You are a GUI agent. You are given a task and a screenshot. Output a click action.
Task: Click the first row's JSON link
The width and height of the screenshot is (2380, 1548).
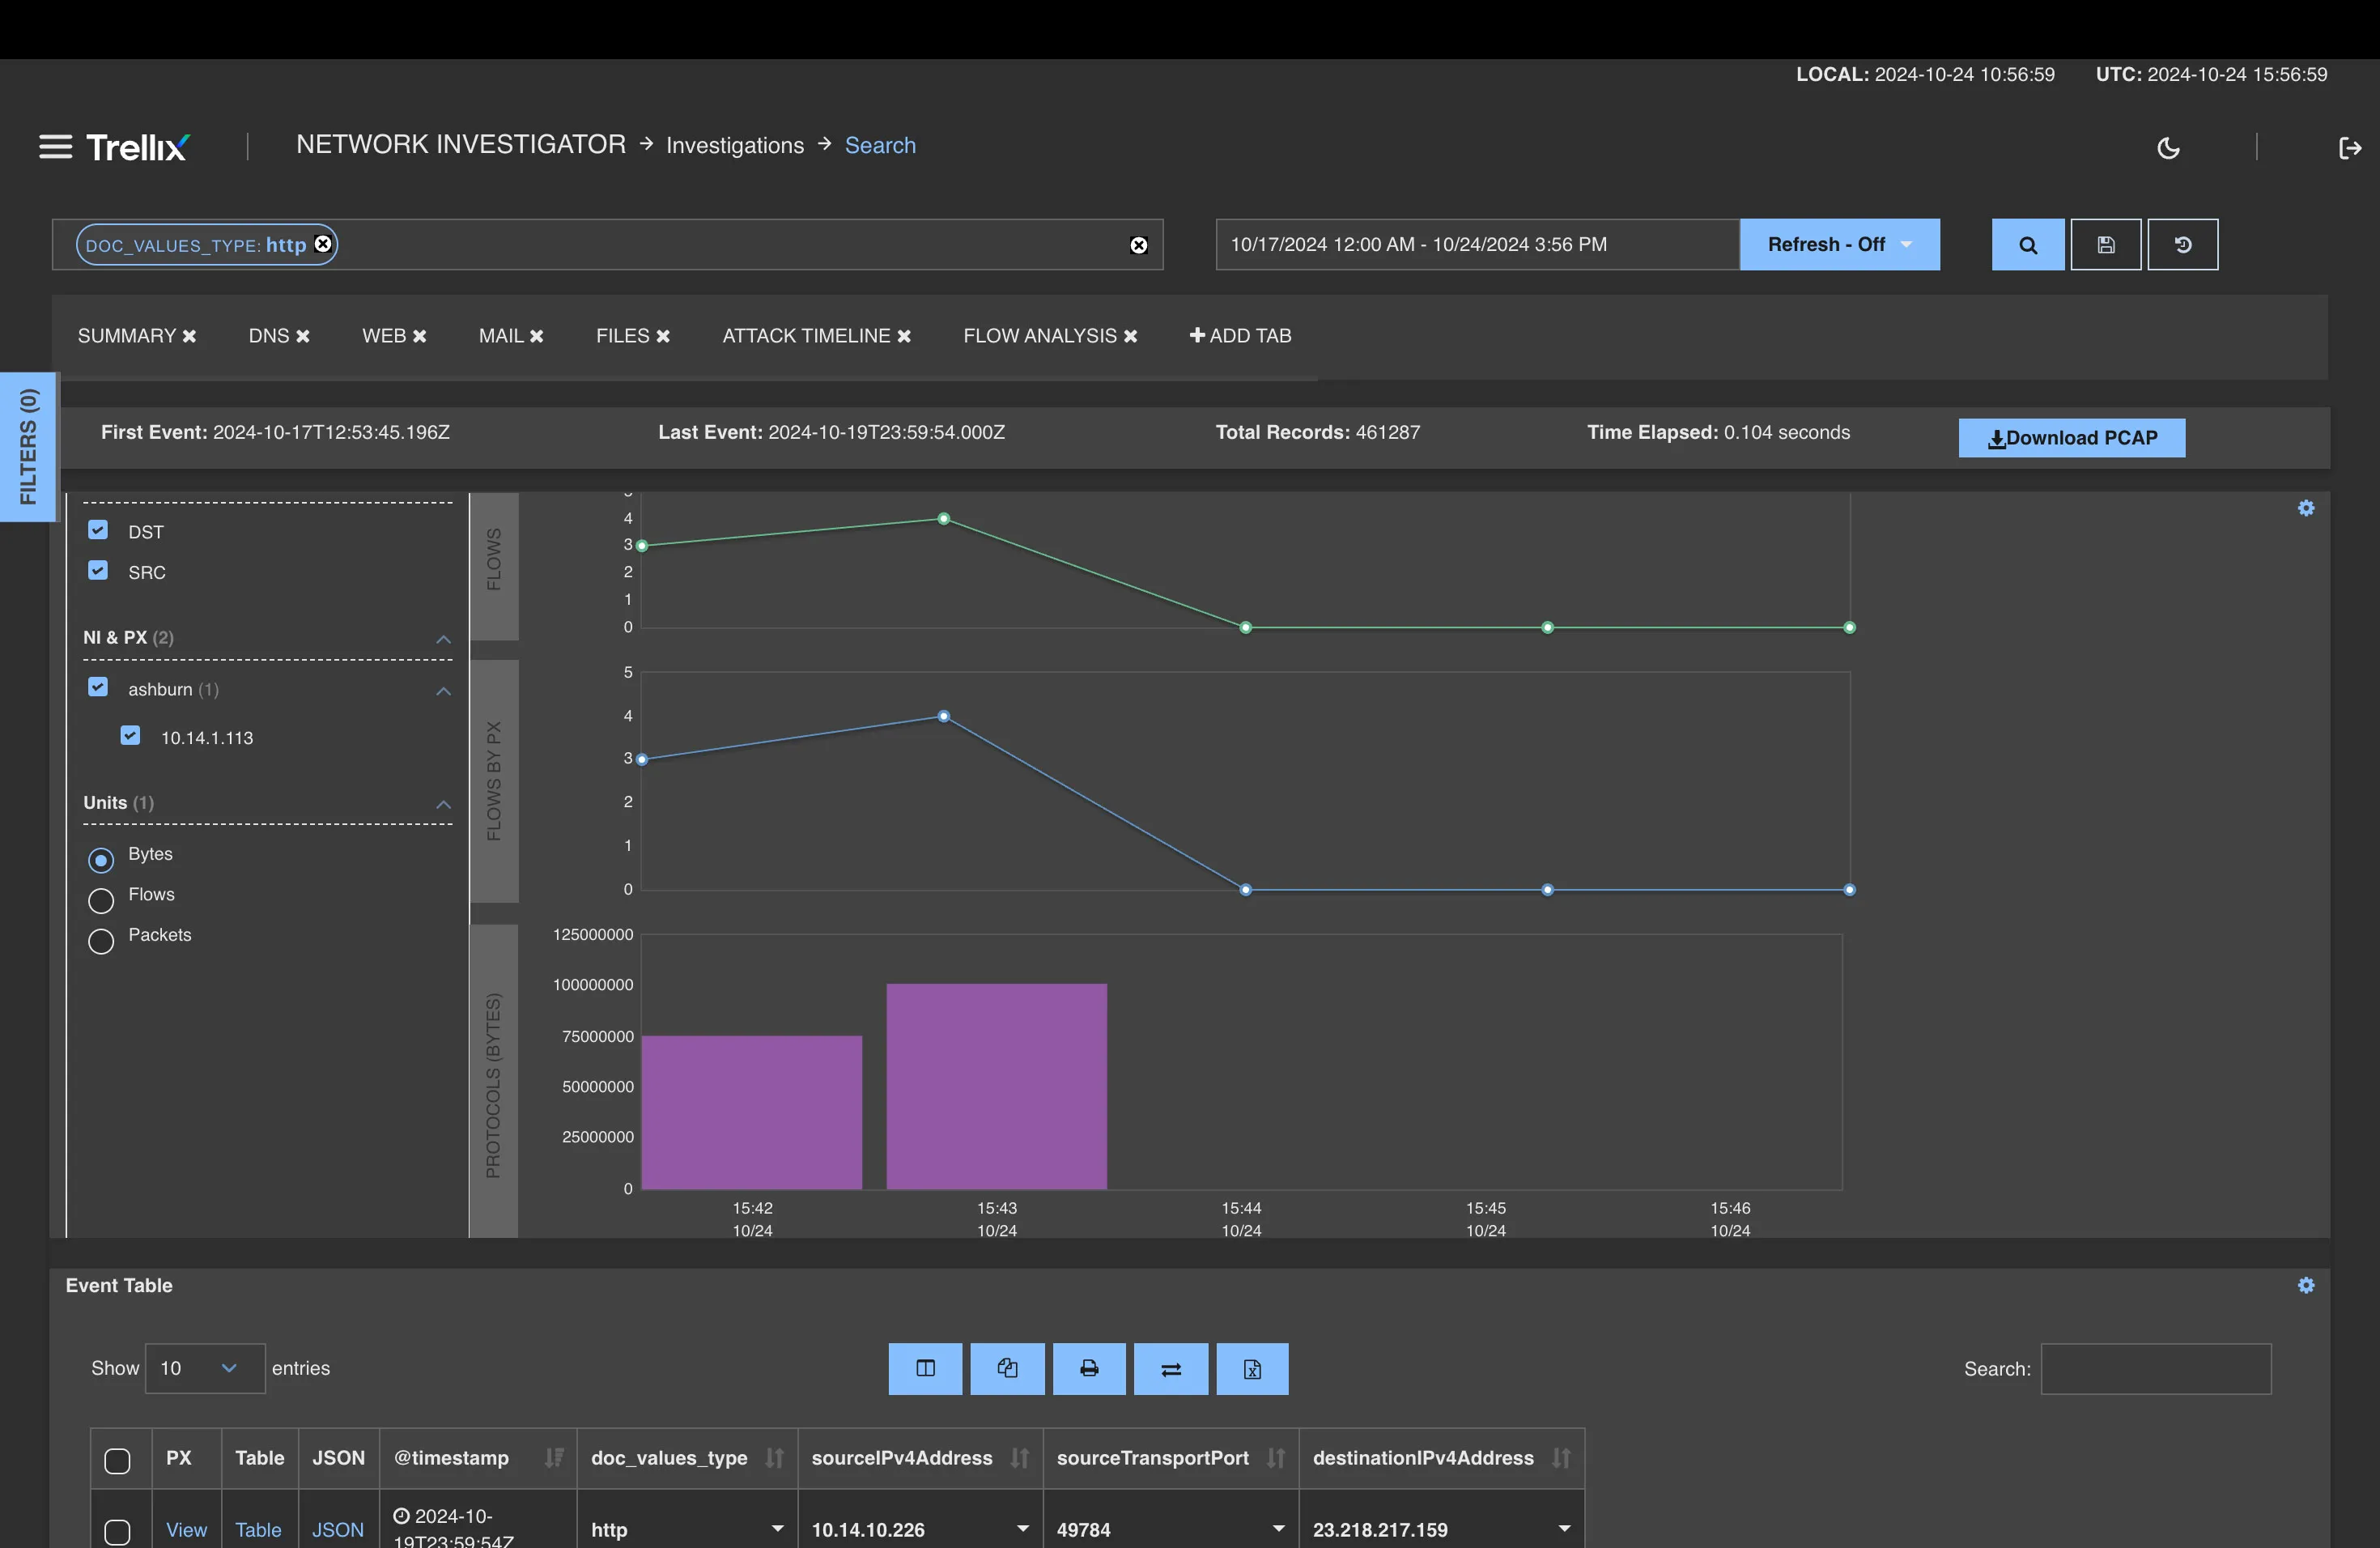coord(337,1529)
